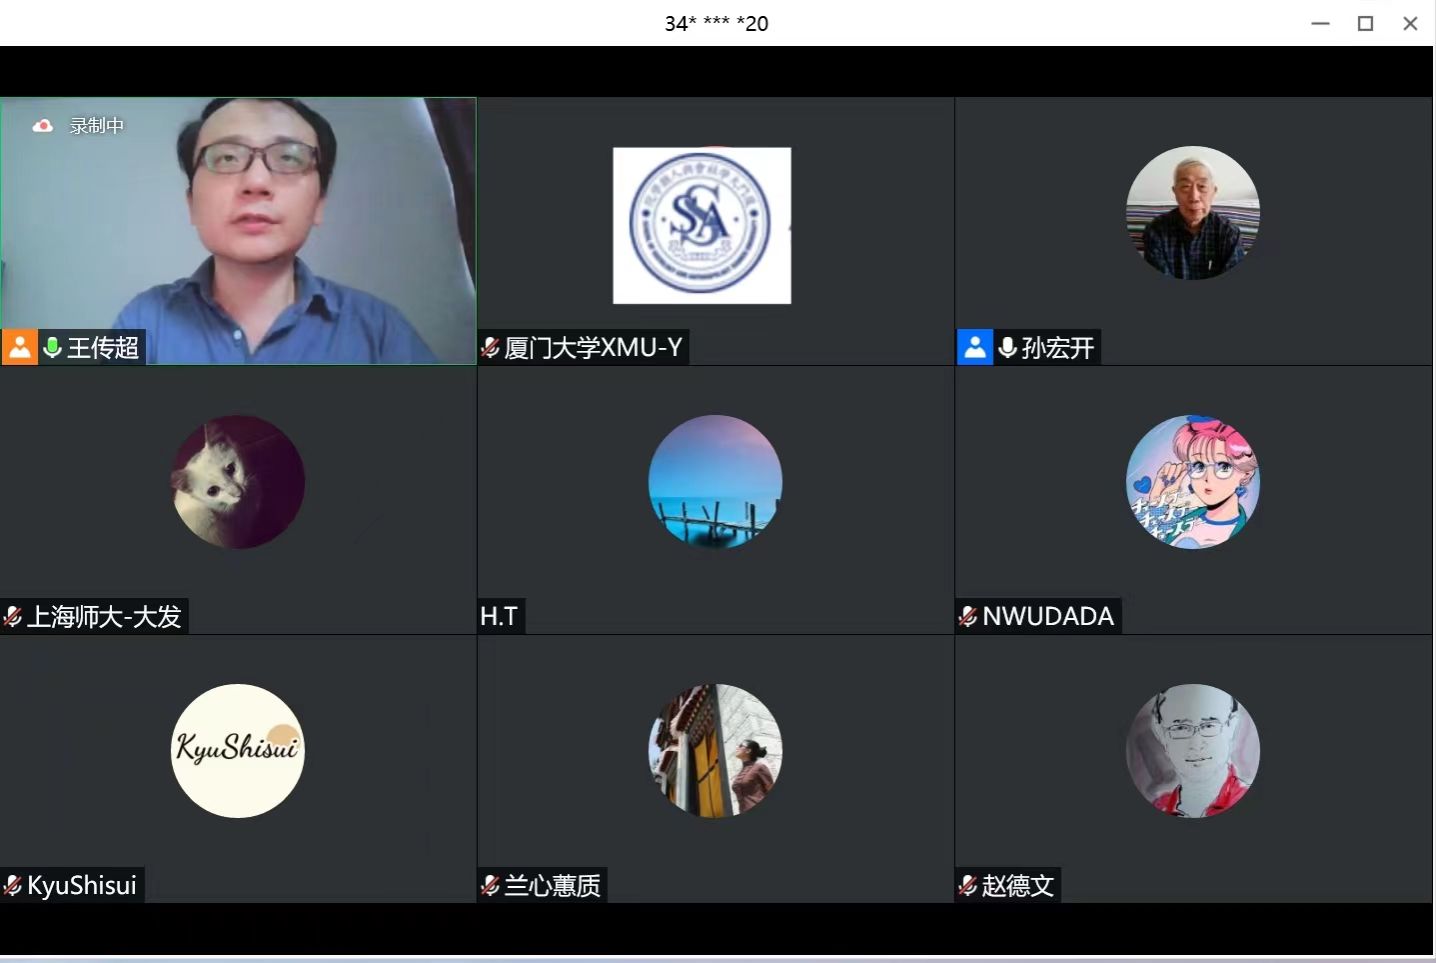Click the muted mic icon for KyuShisui
The height and width of the screenshot is (963, 1436).
13,885
